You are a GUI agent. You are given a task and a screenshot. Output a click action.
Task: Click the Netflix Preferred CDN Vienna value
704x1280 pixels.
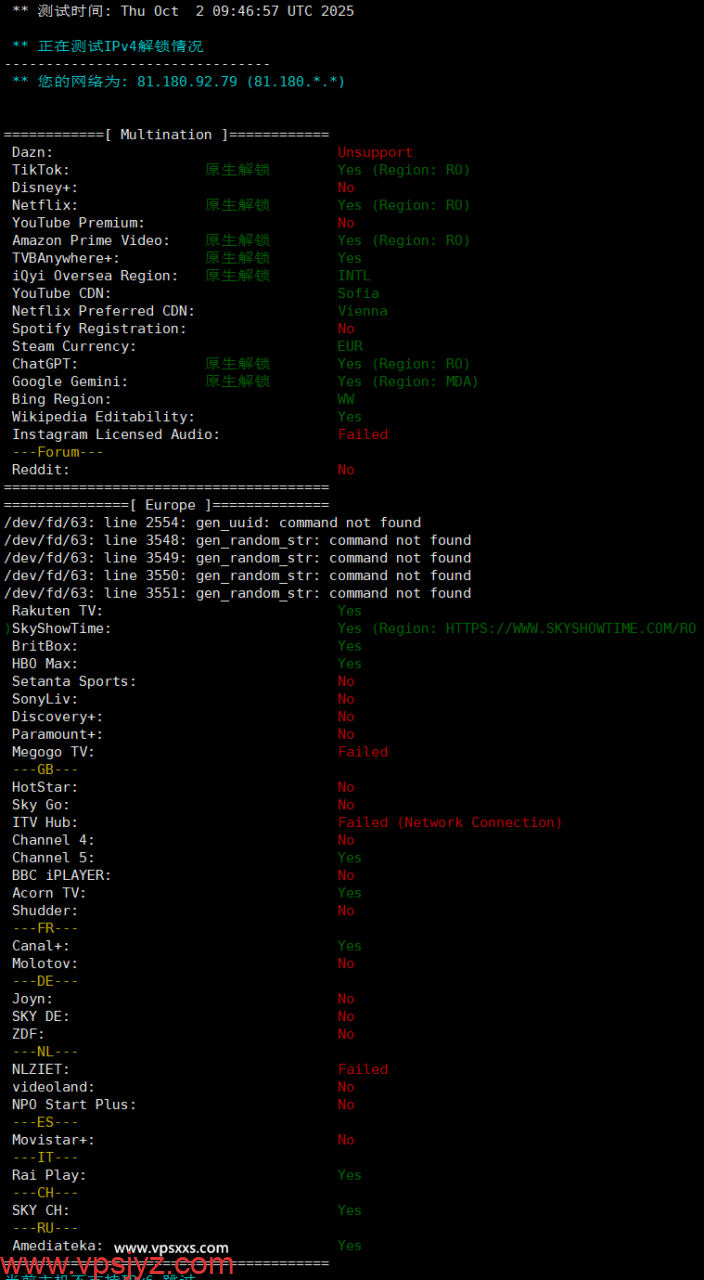362,311
